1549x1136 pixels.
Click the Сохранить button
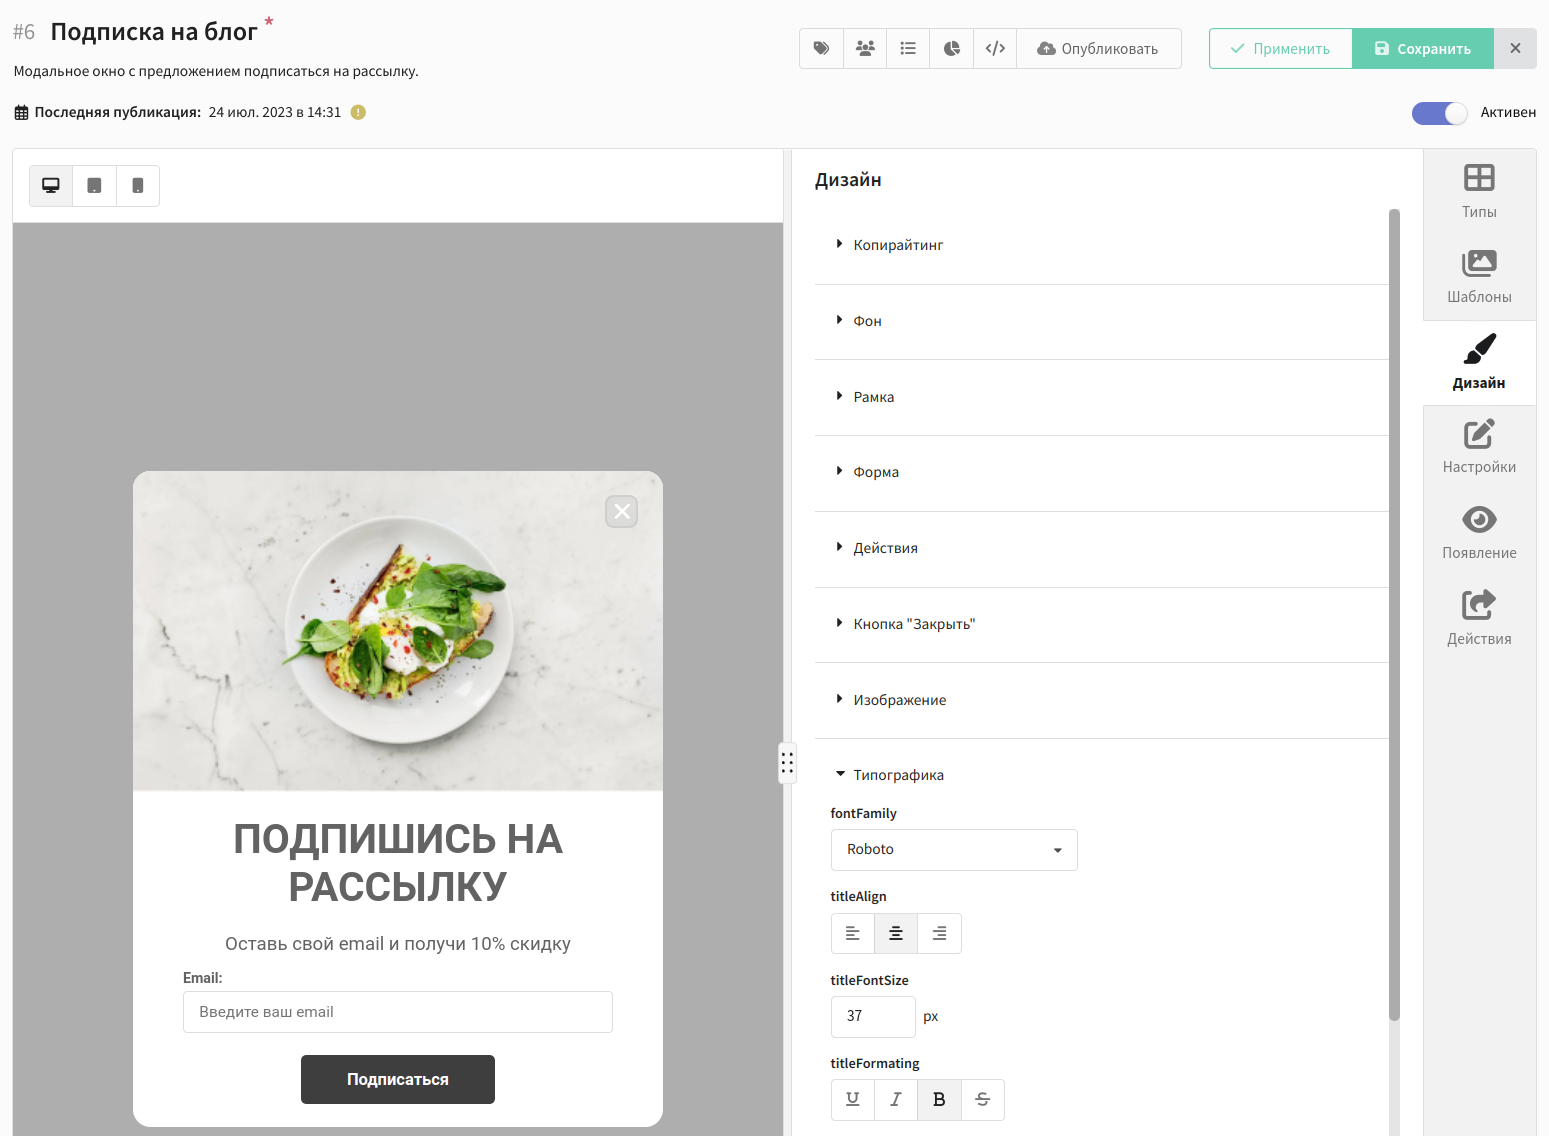tap(1422, 48)
